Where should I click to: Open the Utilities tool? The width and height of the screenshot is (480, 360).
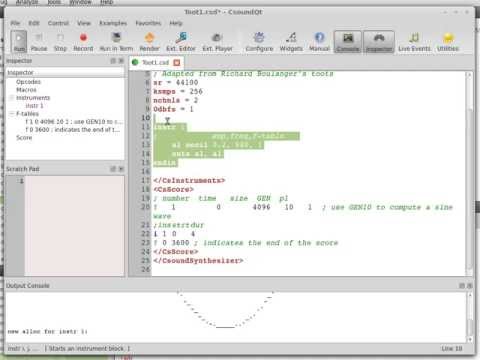448,41
